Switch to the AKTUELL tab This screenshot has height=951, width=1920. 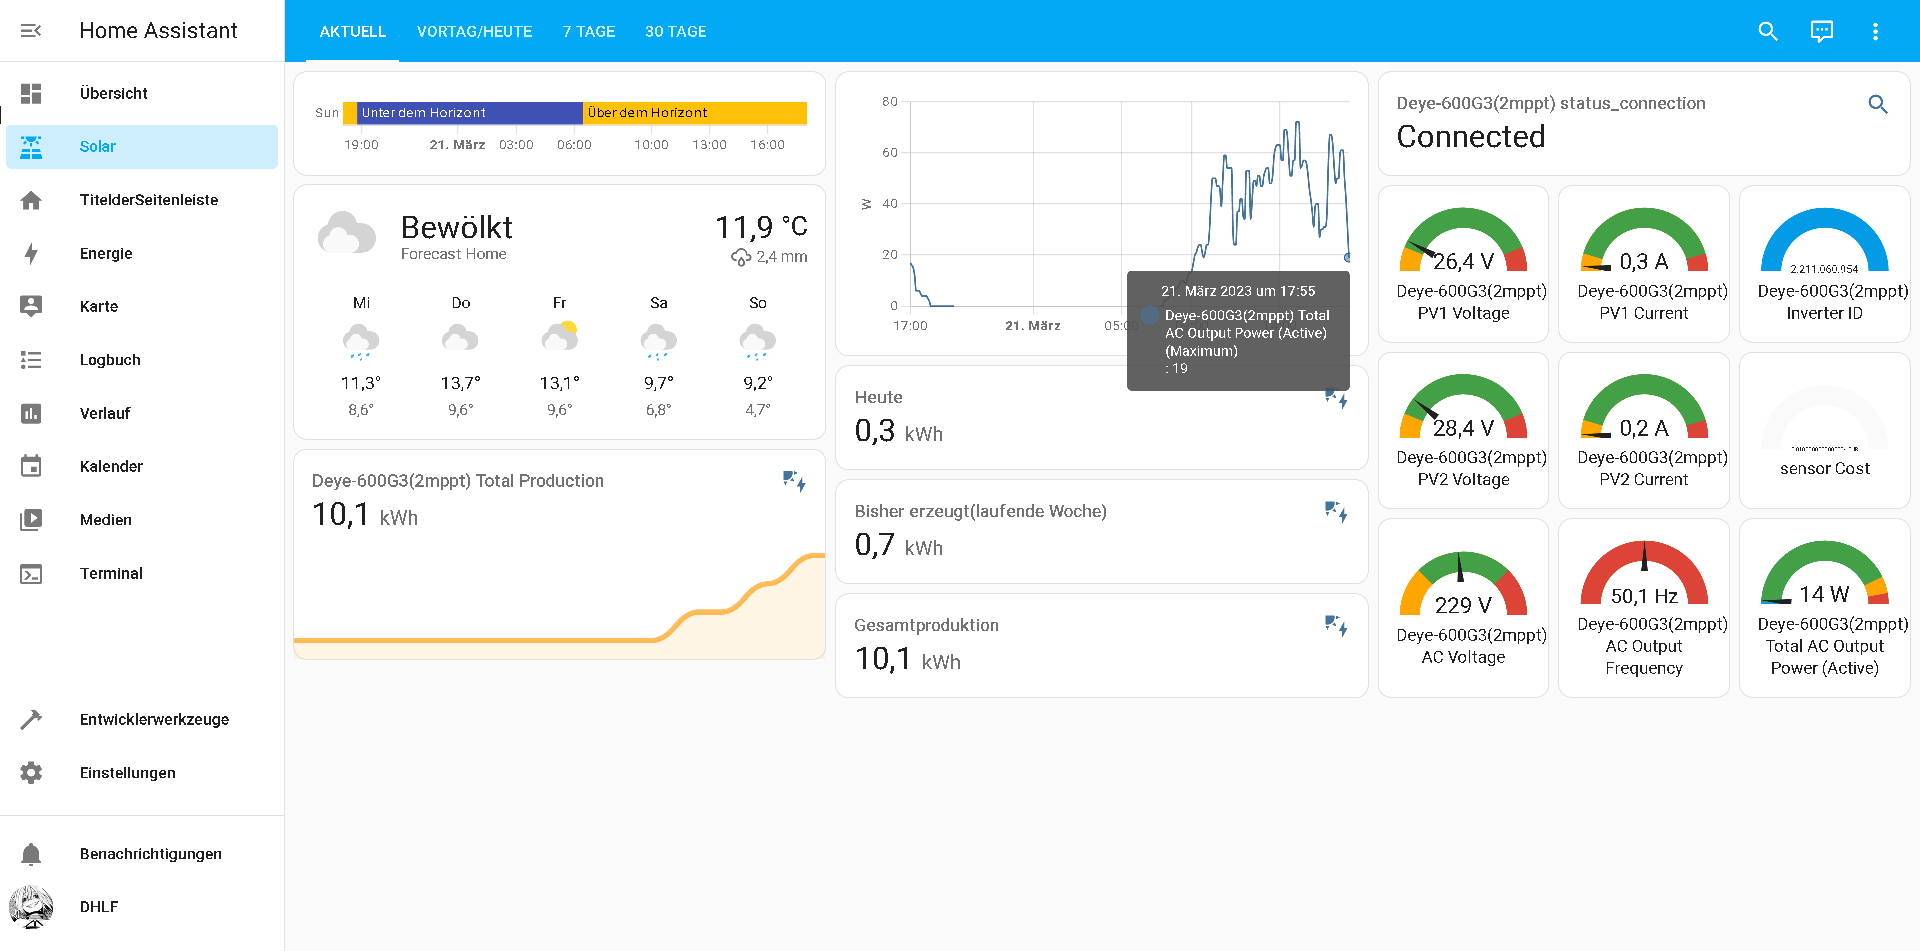point(352,32)
